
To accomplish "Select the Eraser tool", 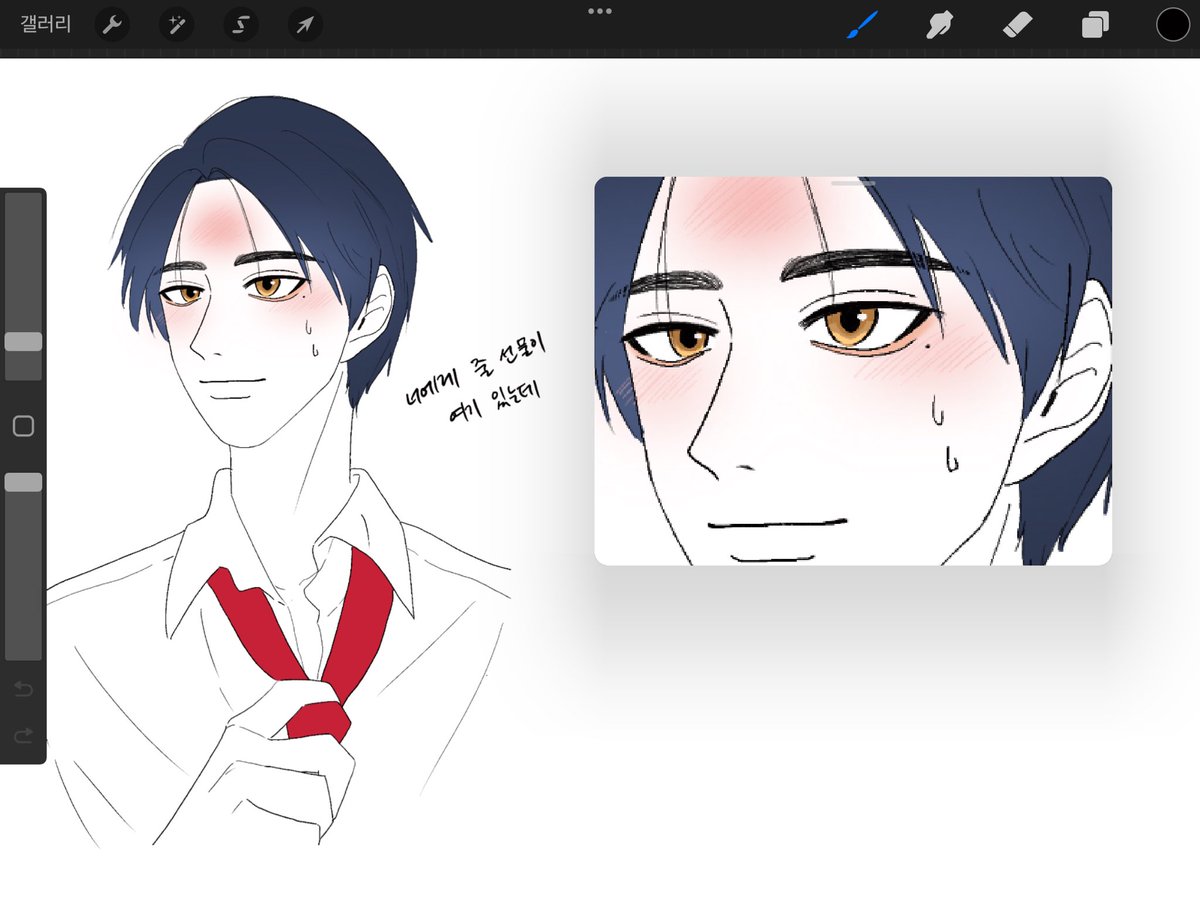I will [1017, 25].
